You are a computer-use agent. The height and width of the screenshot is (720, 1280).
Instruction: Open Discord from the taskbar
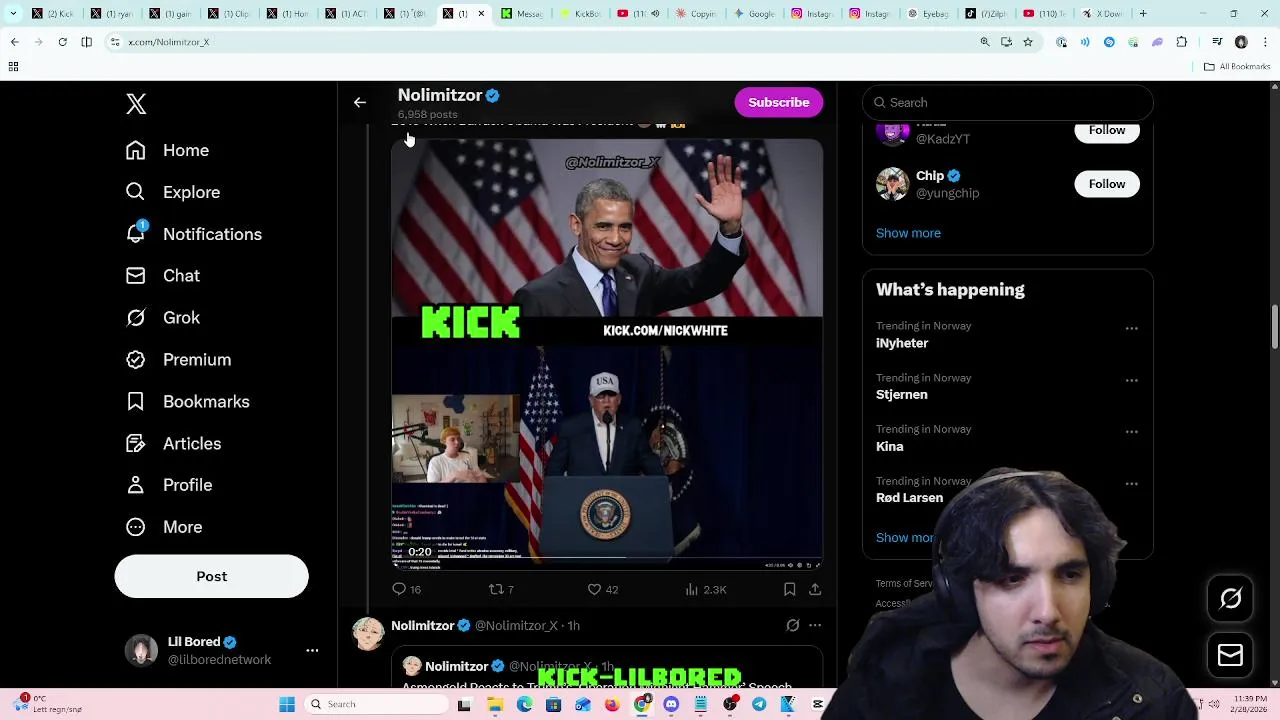point(671,704)
